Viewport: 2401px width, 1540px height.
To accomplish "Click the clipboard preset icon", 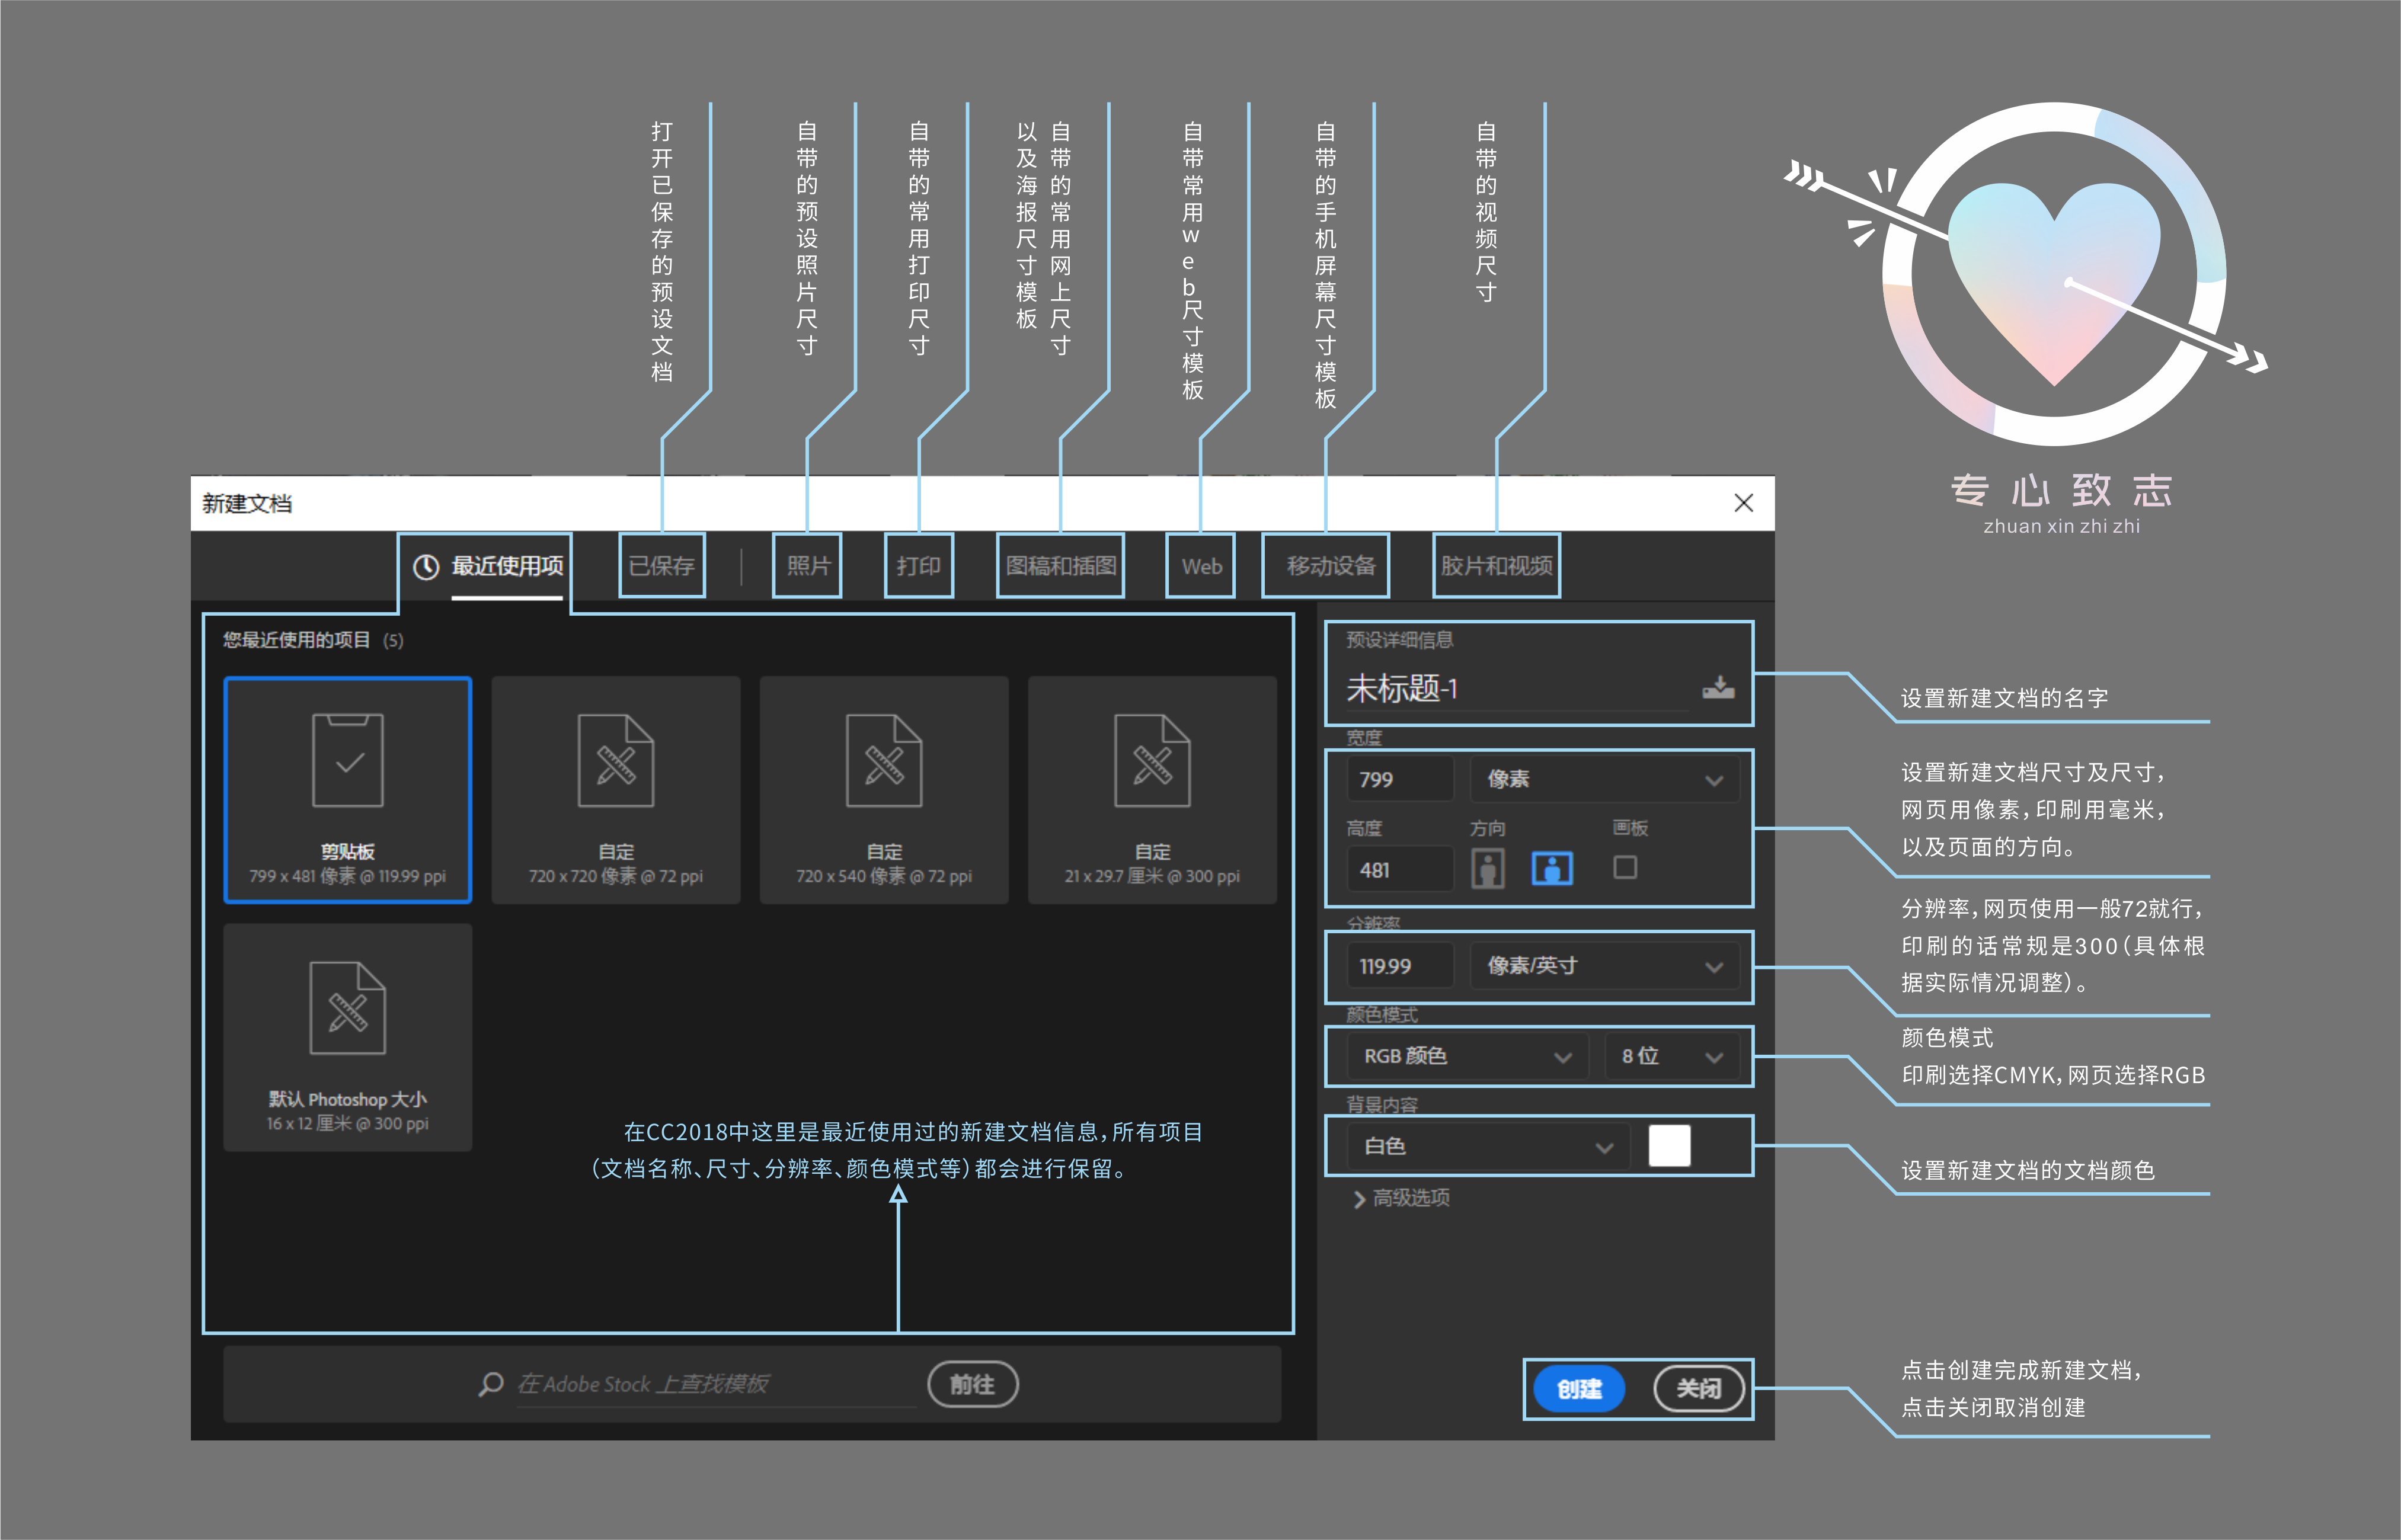I will pos(347,760).
